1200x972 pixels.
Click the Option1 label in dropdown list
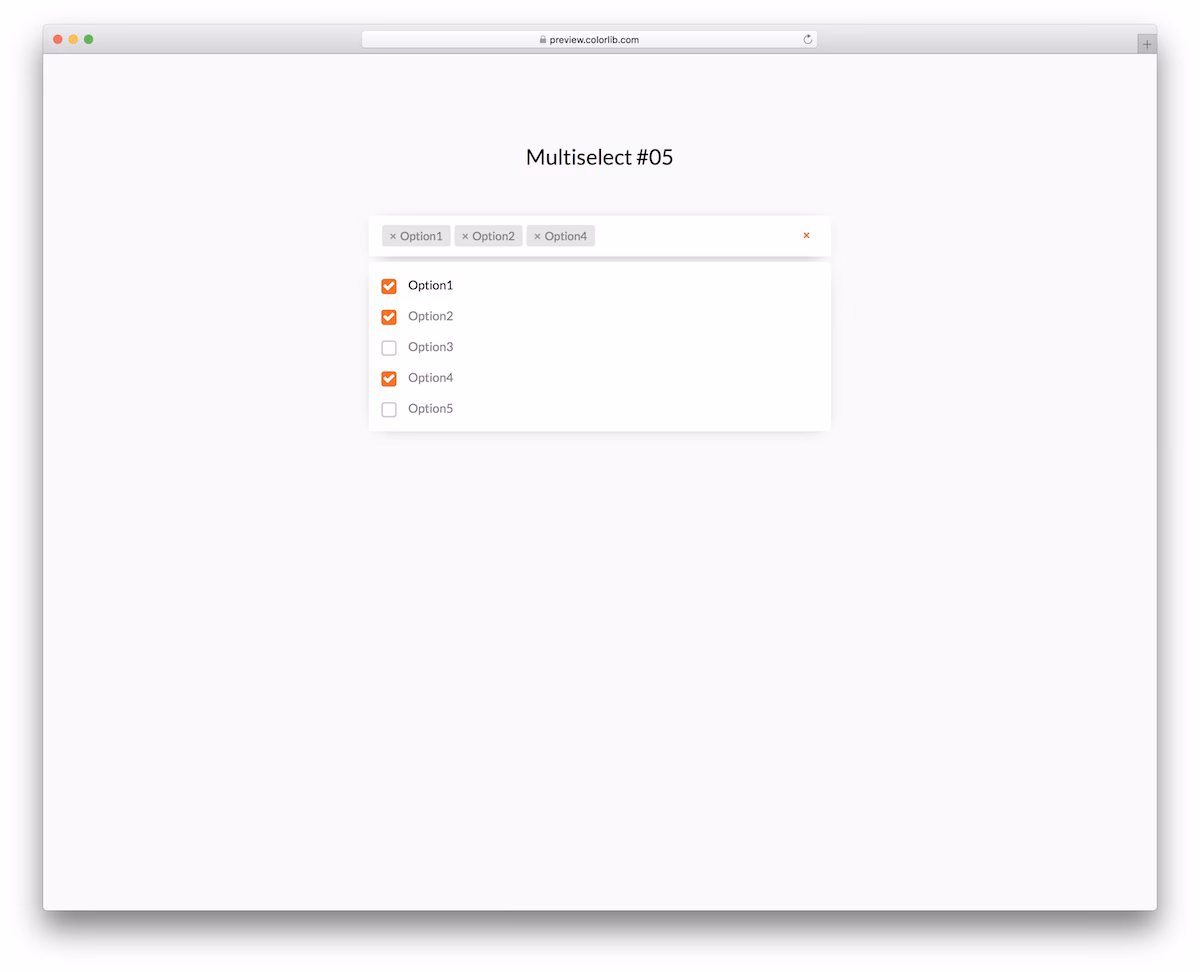click(x=430, y=285)
